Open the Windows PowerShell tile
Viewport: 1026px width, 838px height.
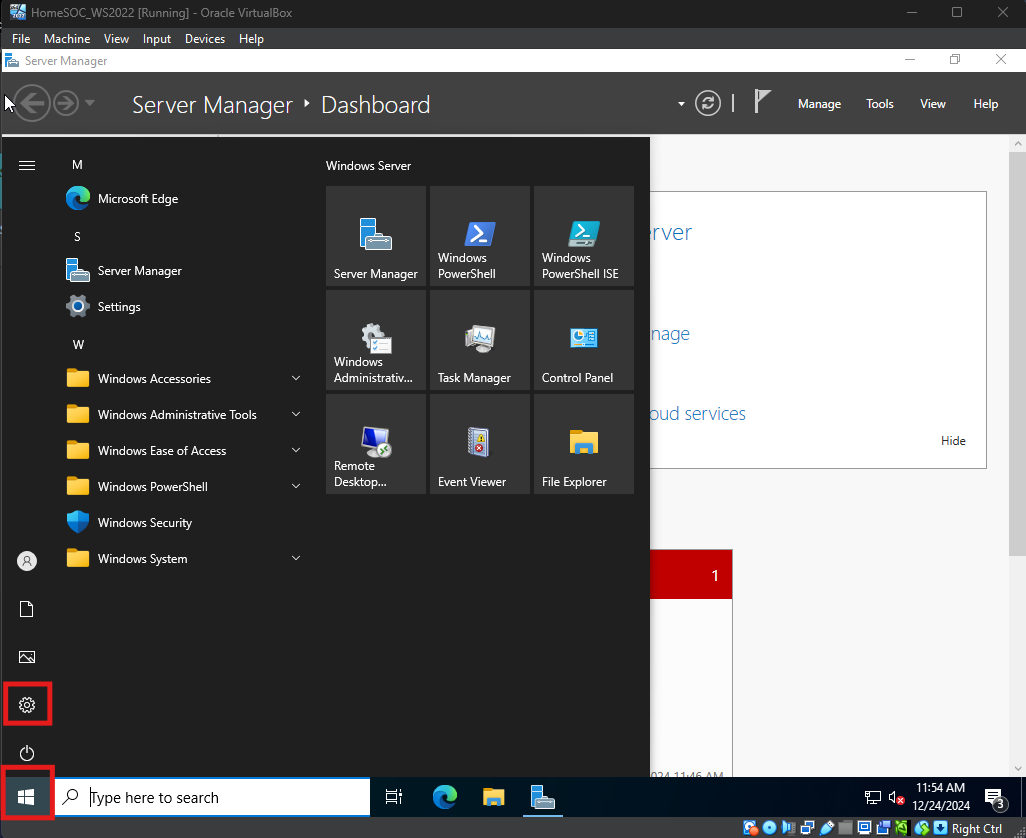pyautogui.click(x=479, y=236)
